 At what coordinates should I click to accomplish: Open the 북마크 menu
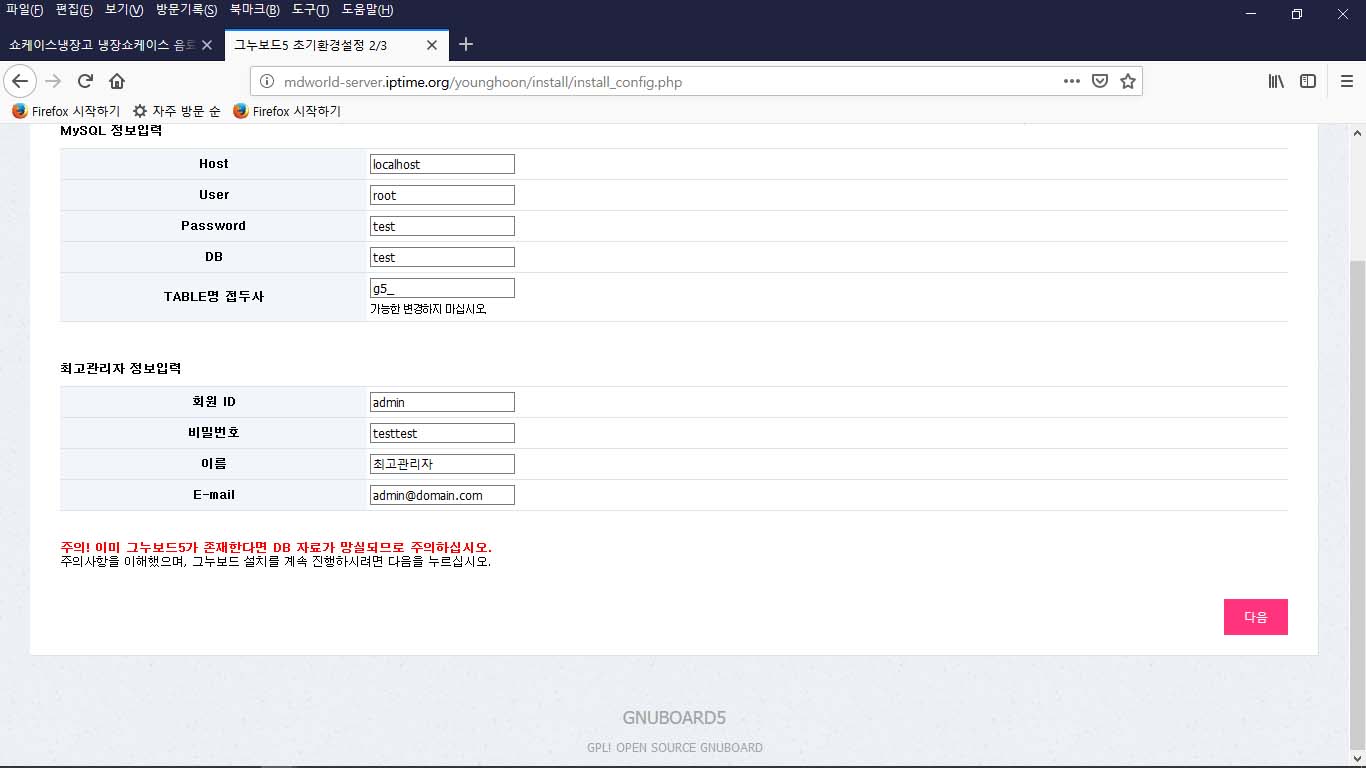[x=254, y=10]
